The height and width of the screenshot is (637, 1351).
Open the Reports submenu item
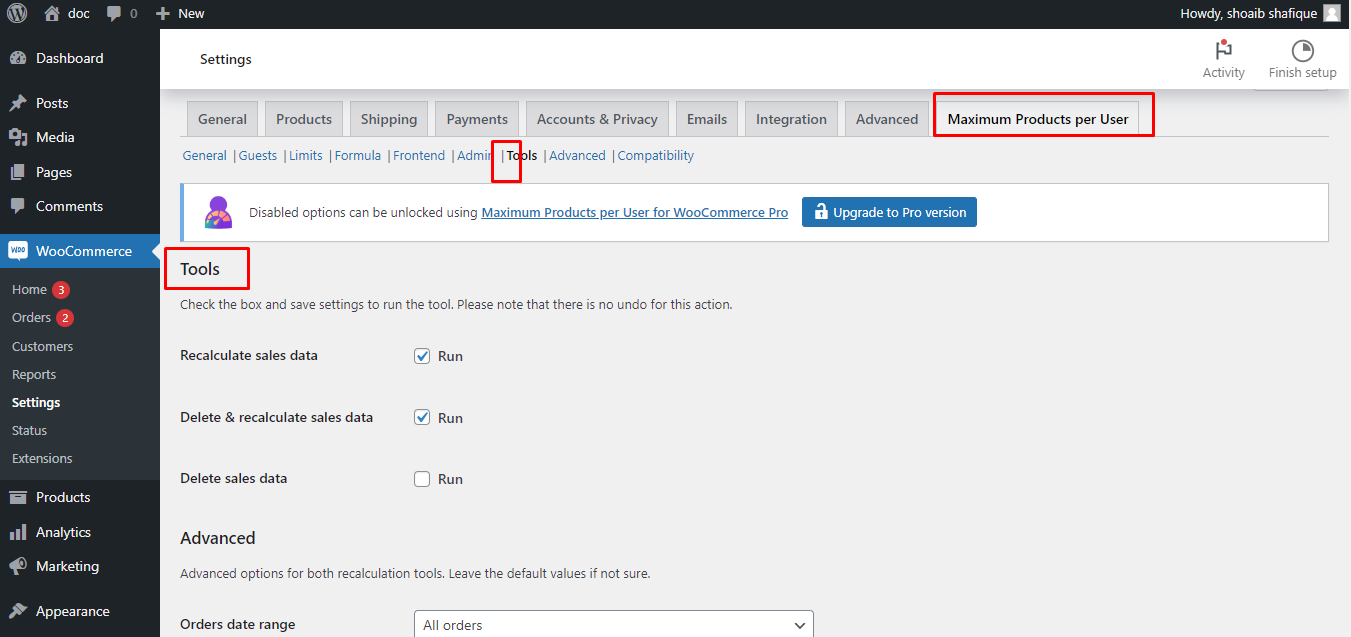[x=34, y=374]
